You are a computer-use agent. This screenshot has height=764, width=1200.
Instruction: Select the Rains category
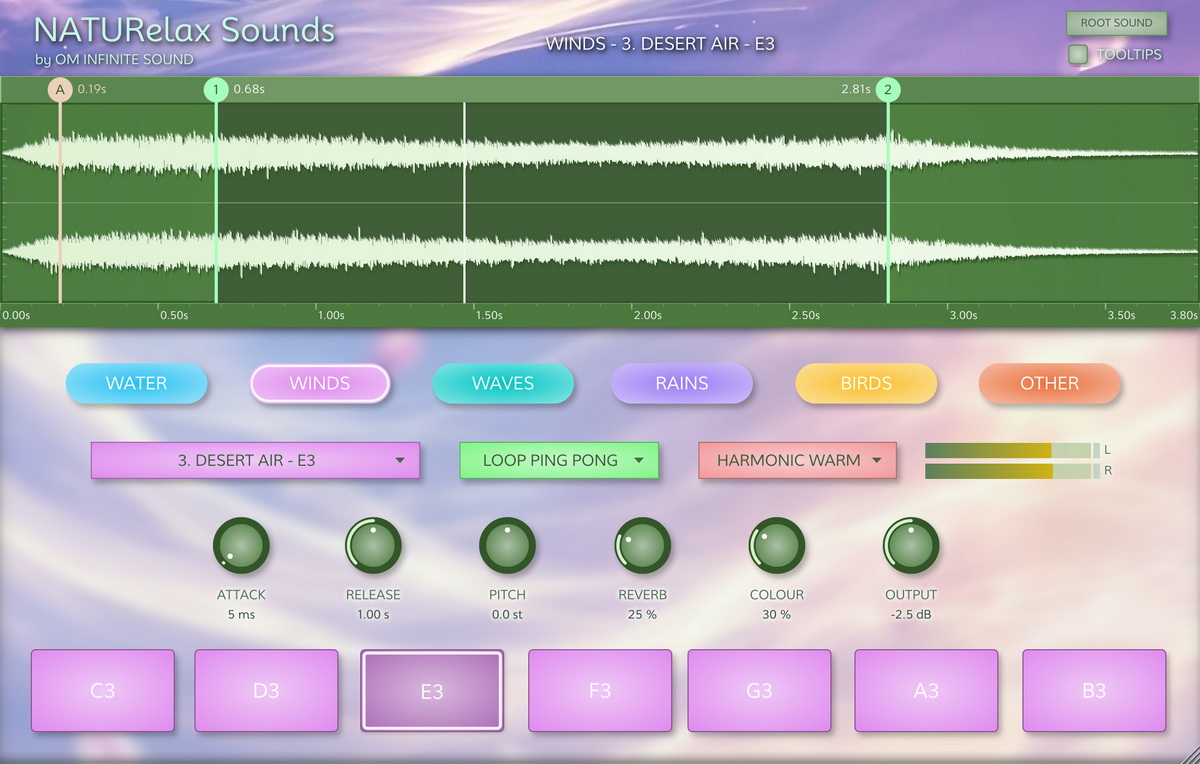coord(682,383)
